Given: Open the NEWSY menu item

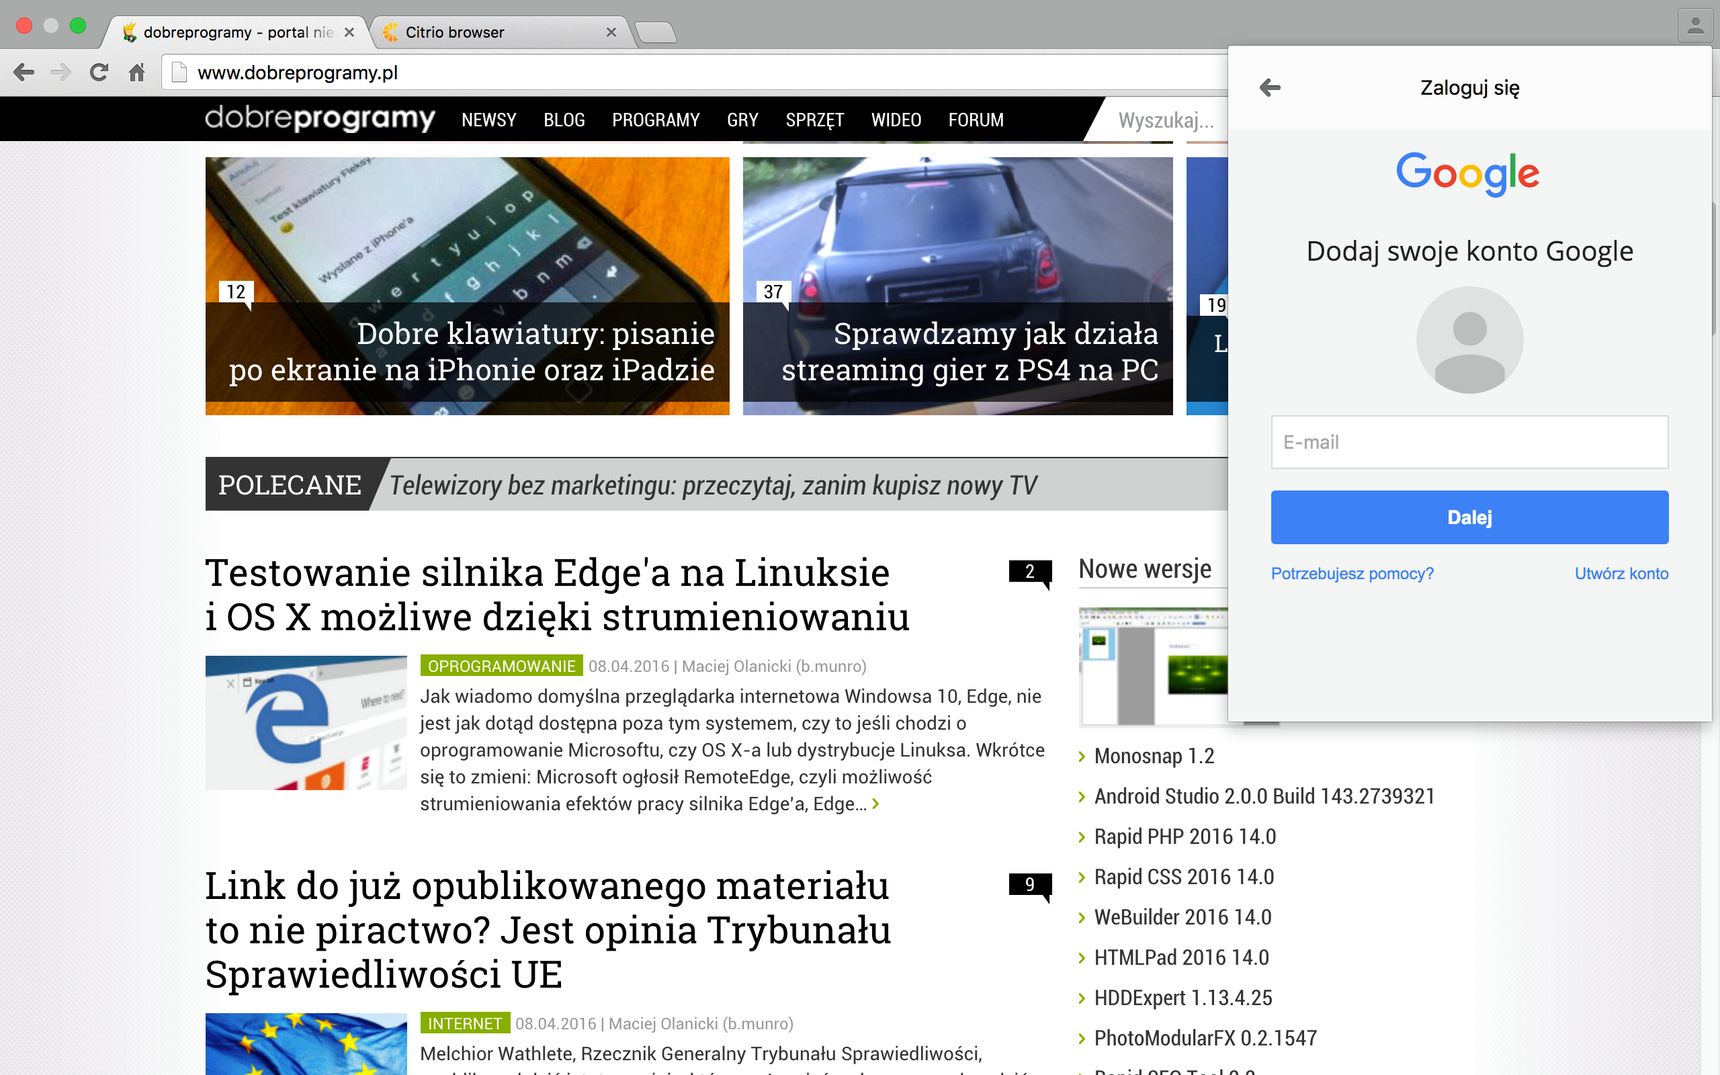Looking at the screenshot, I should pyautogui.click(x=489, y=120).
